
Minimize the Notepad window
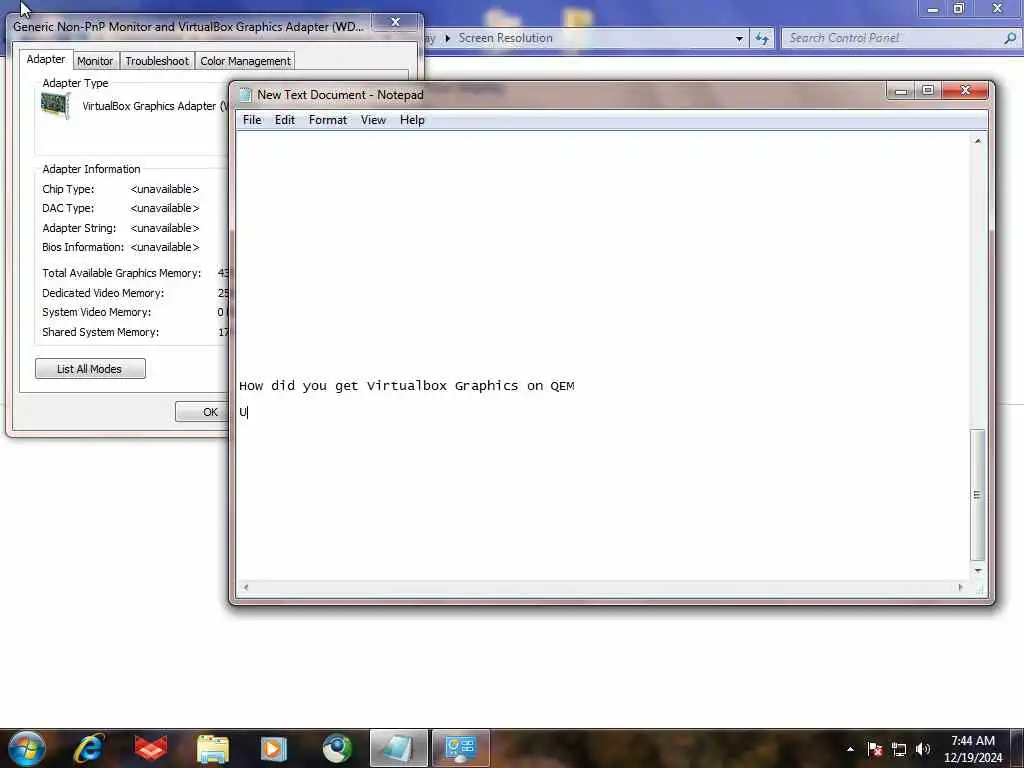click(901, 91)
